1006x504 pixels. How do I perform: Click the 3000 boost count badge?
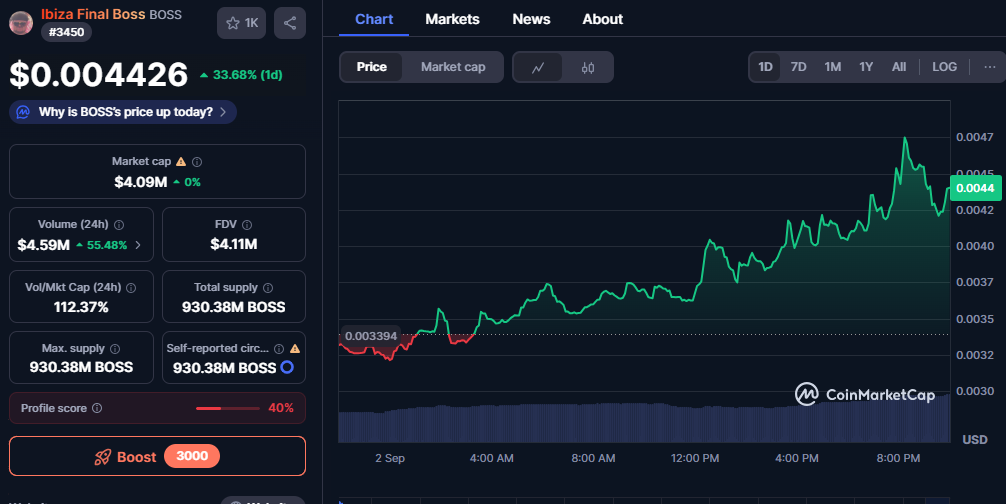tap(192, 456)
